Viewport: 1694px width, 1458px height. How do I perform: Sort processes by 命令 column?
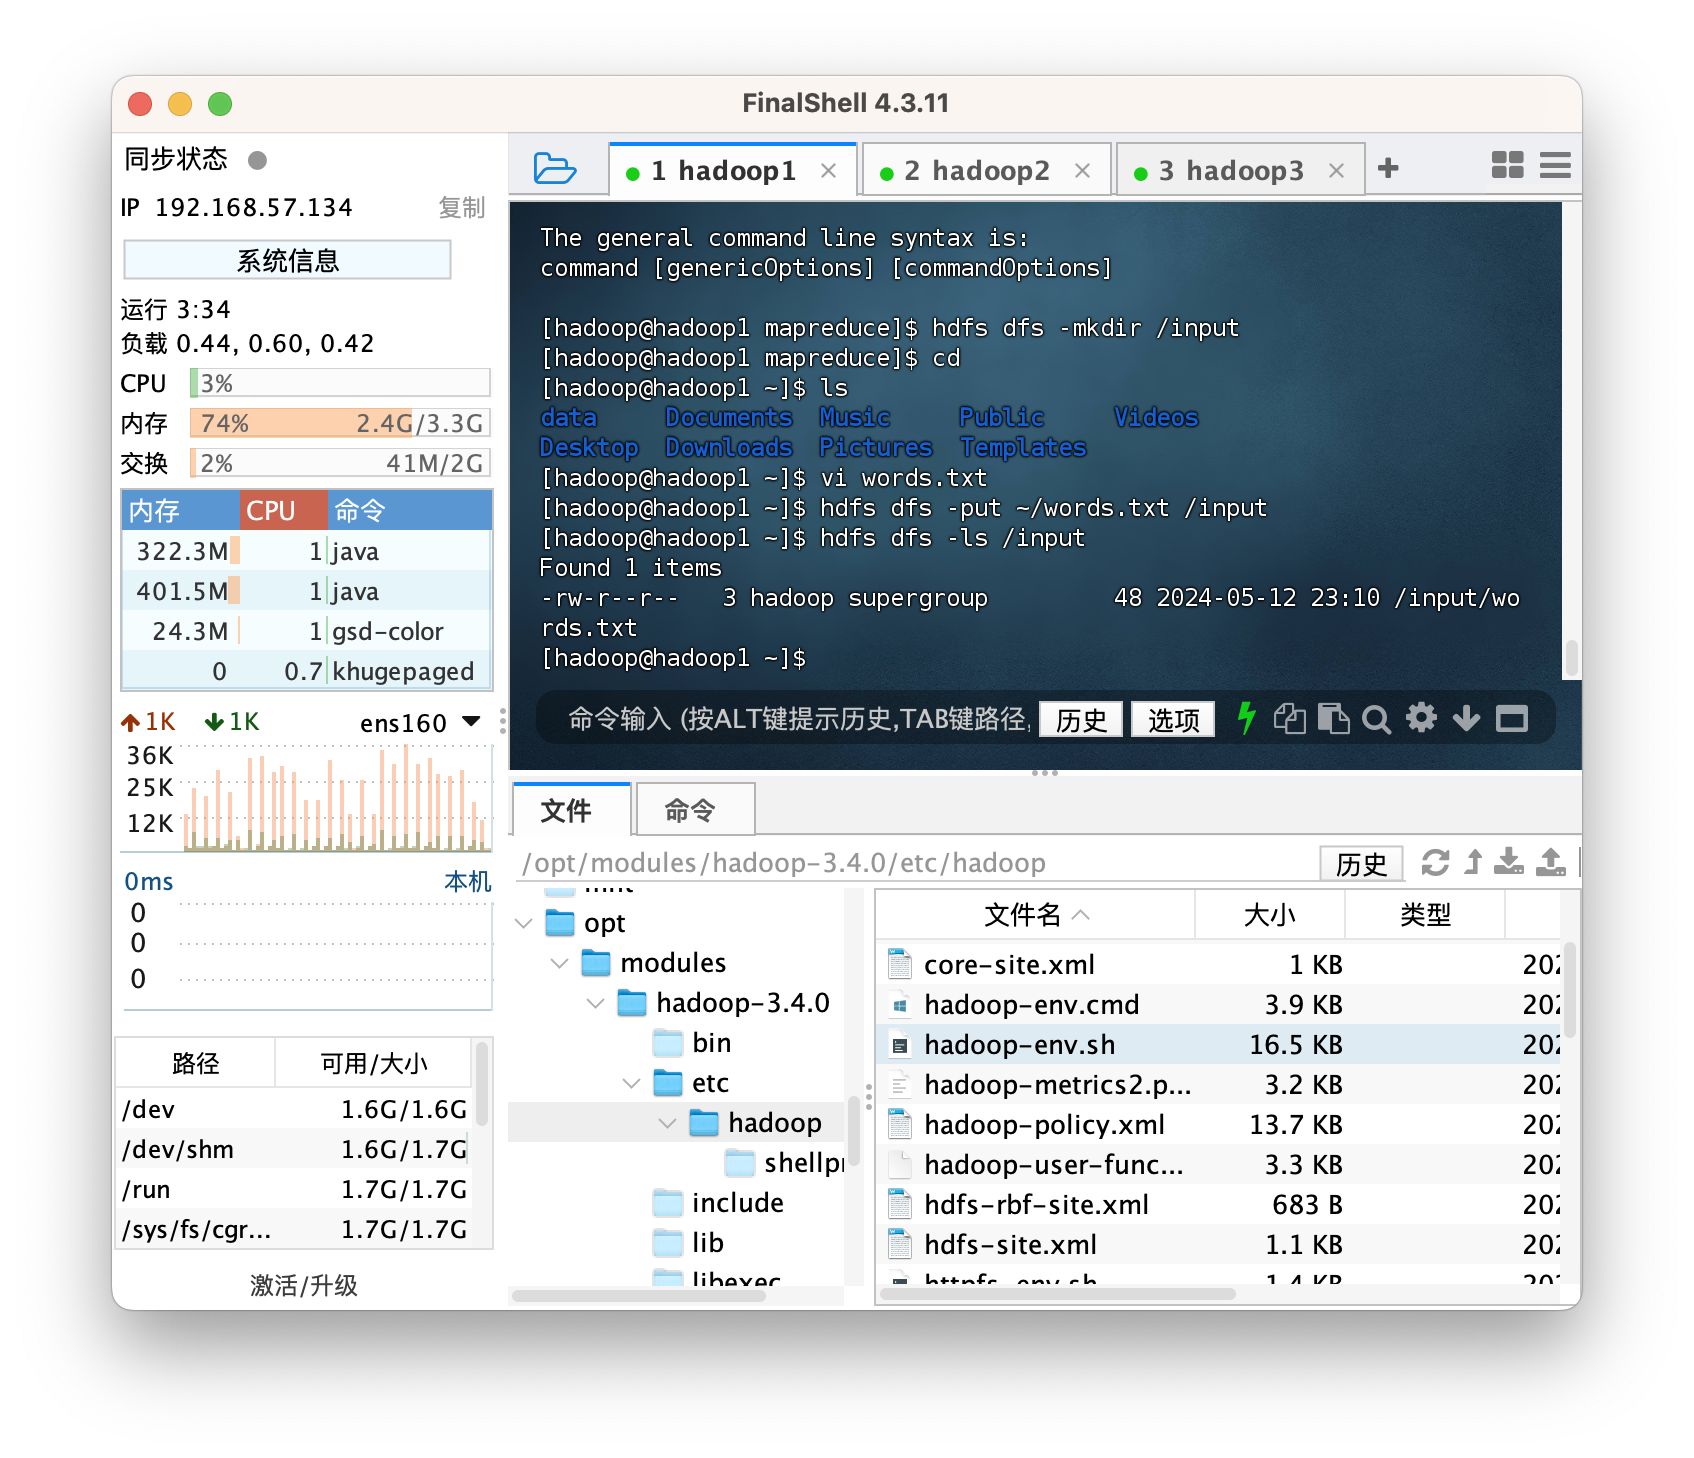(x=409, y=510)
